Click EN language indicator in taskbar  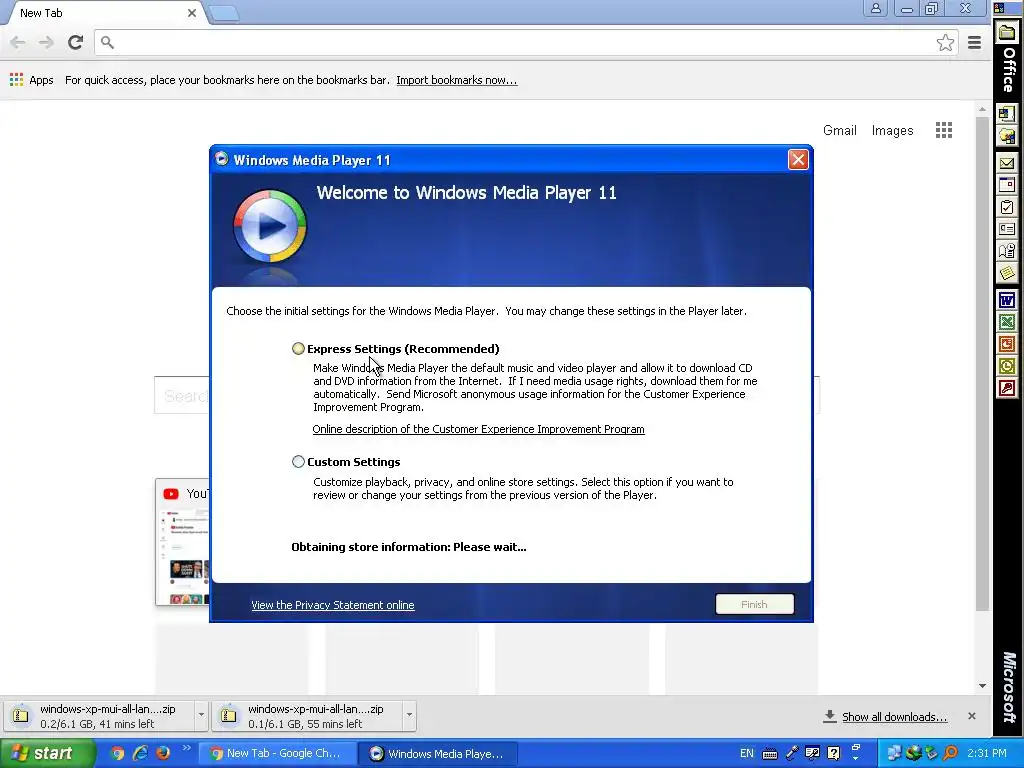coord(746,753)
